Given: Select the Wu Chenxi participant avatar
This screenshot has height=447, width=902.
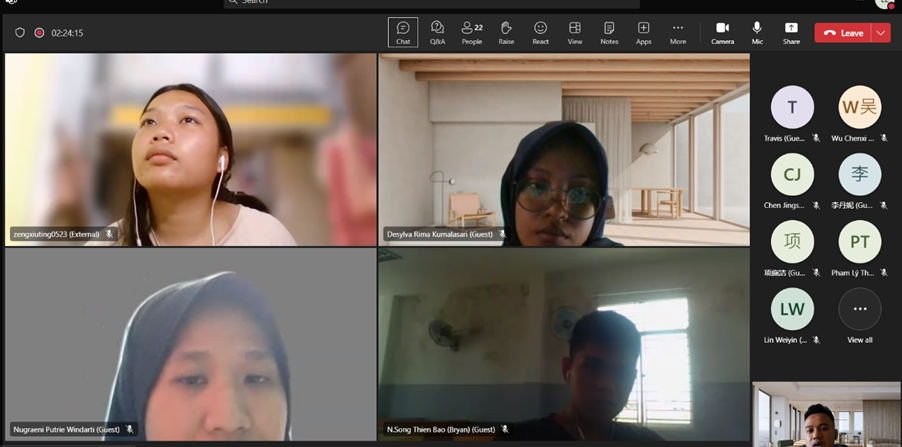Looking at the screenshot, I should click(859, 107).
